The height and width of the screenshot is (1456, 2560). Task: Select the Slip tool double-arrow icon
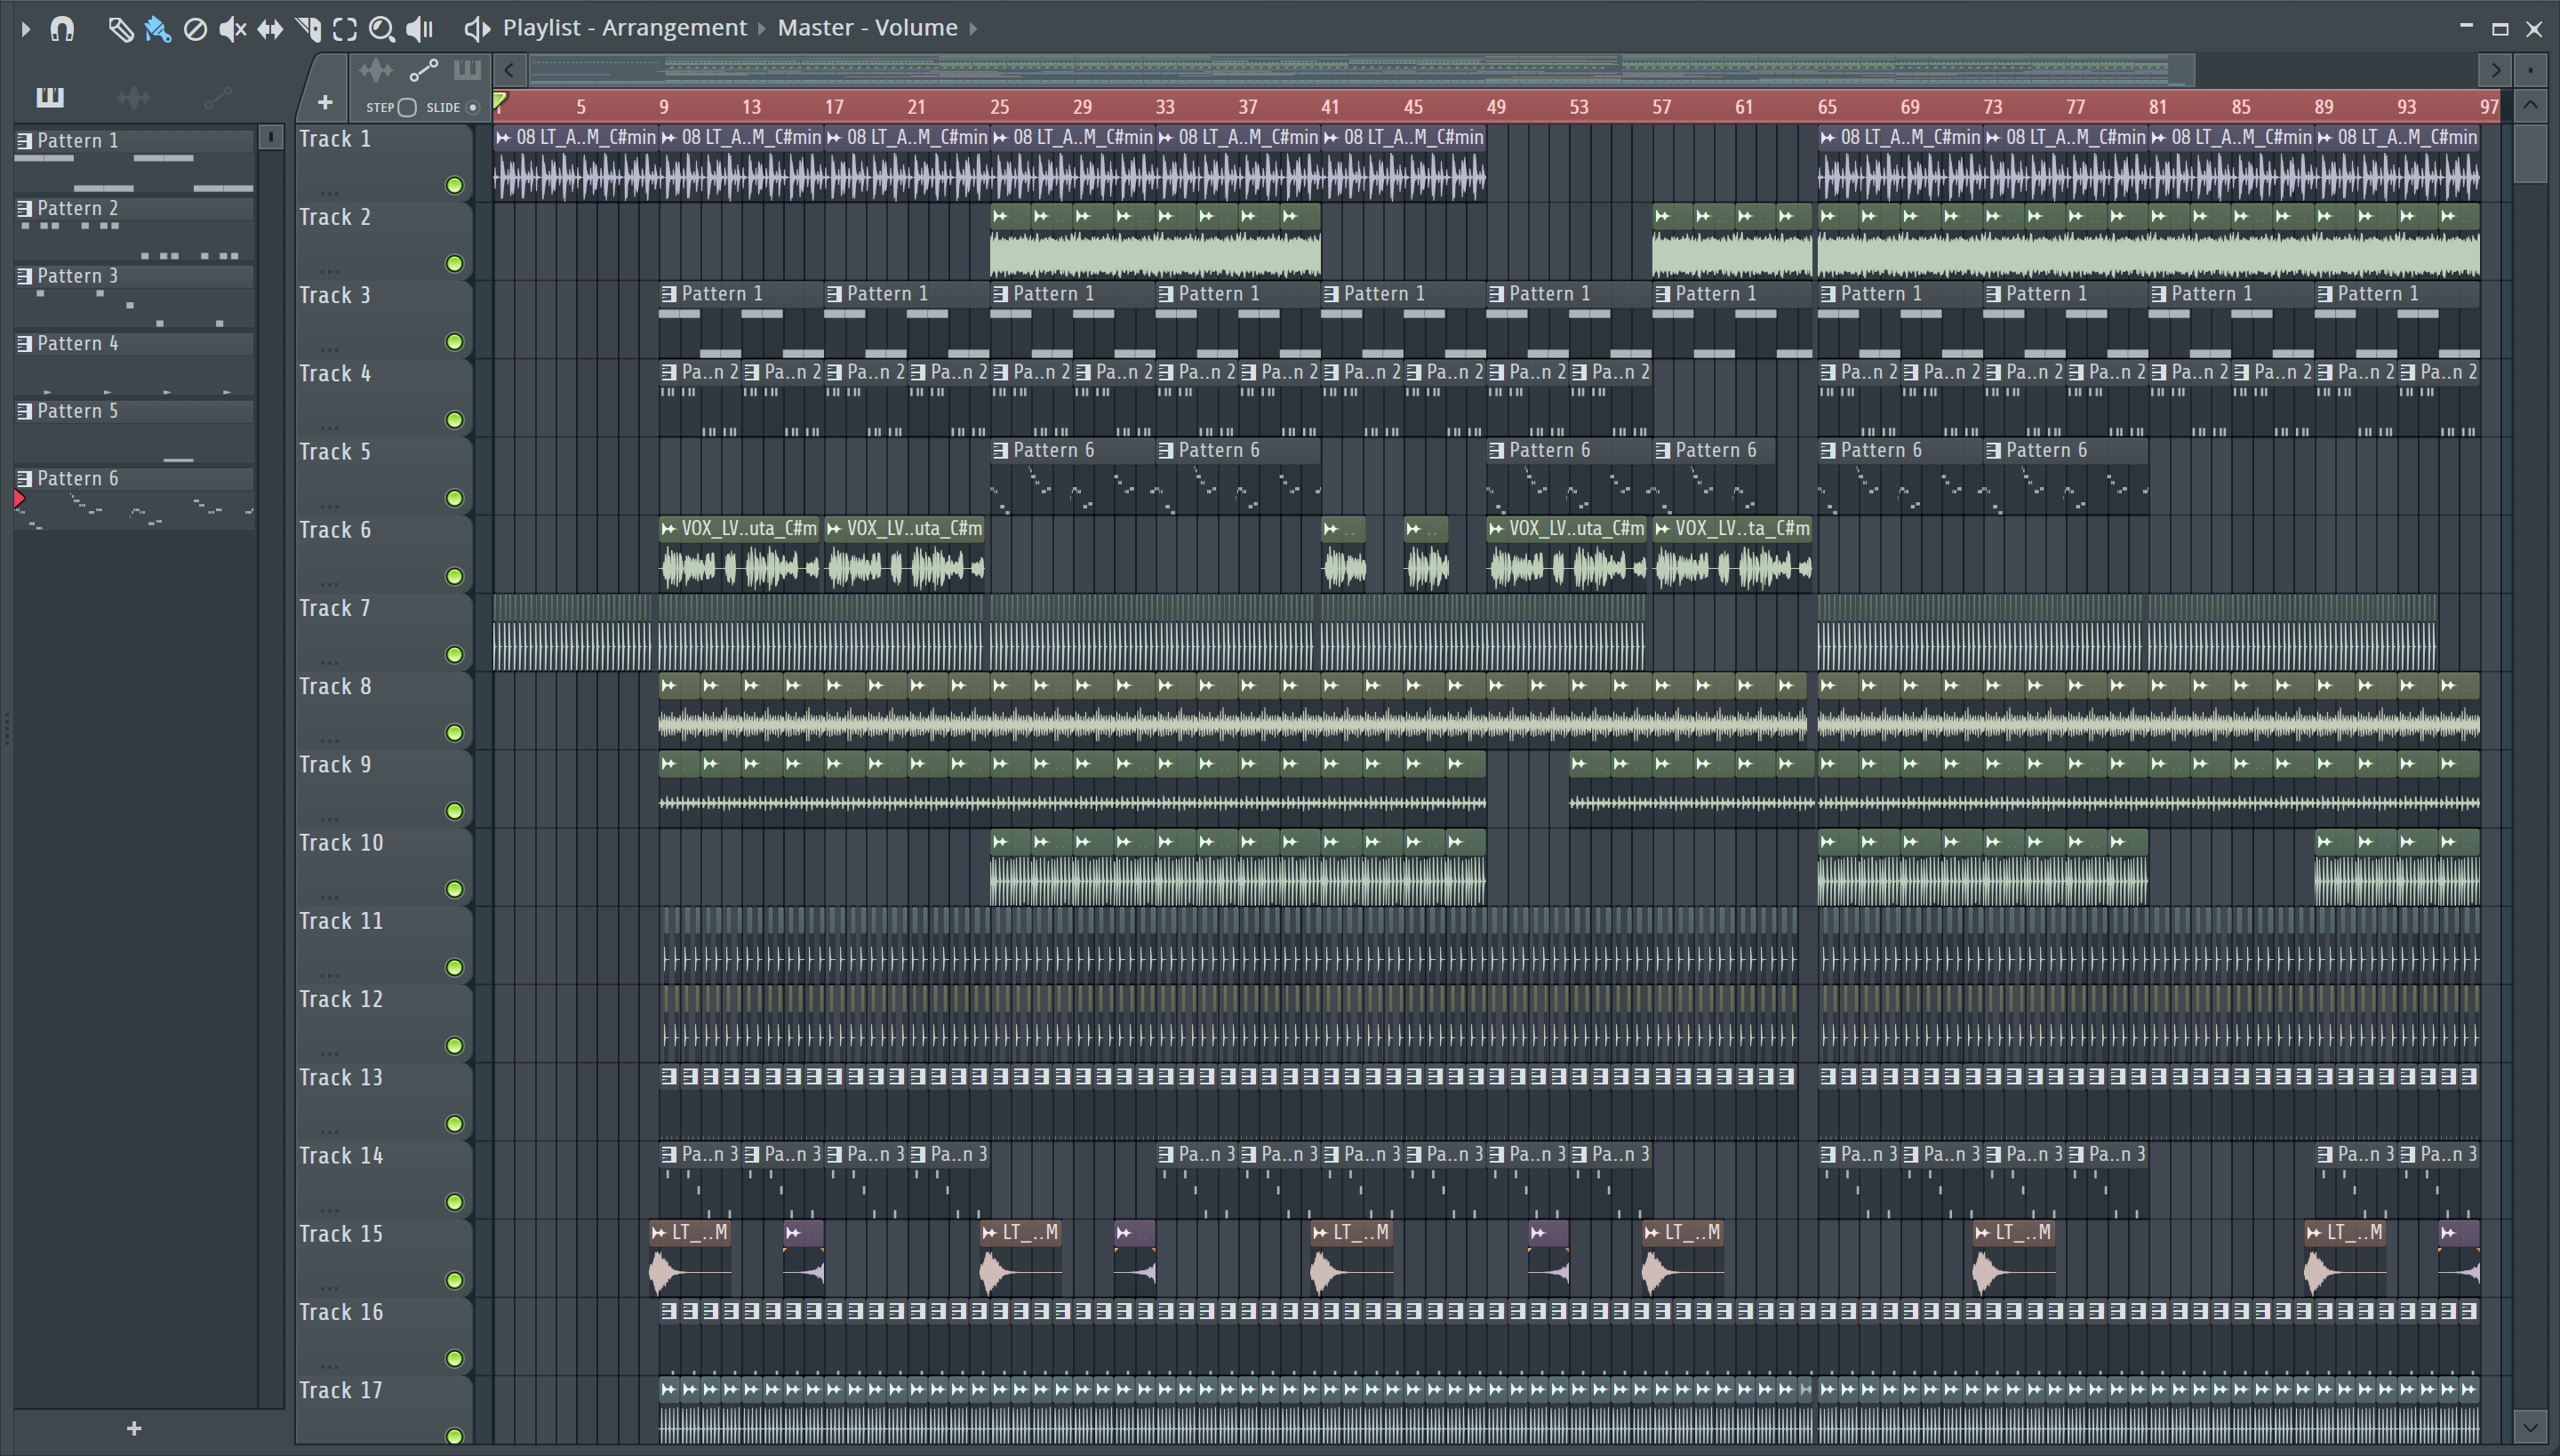click(270, 29)
